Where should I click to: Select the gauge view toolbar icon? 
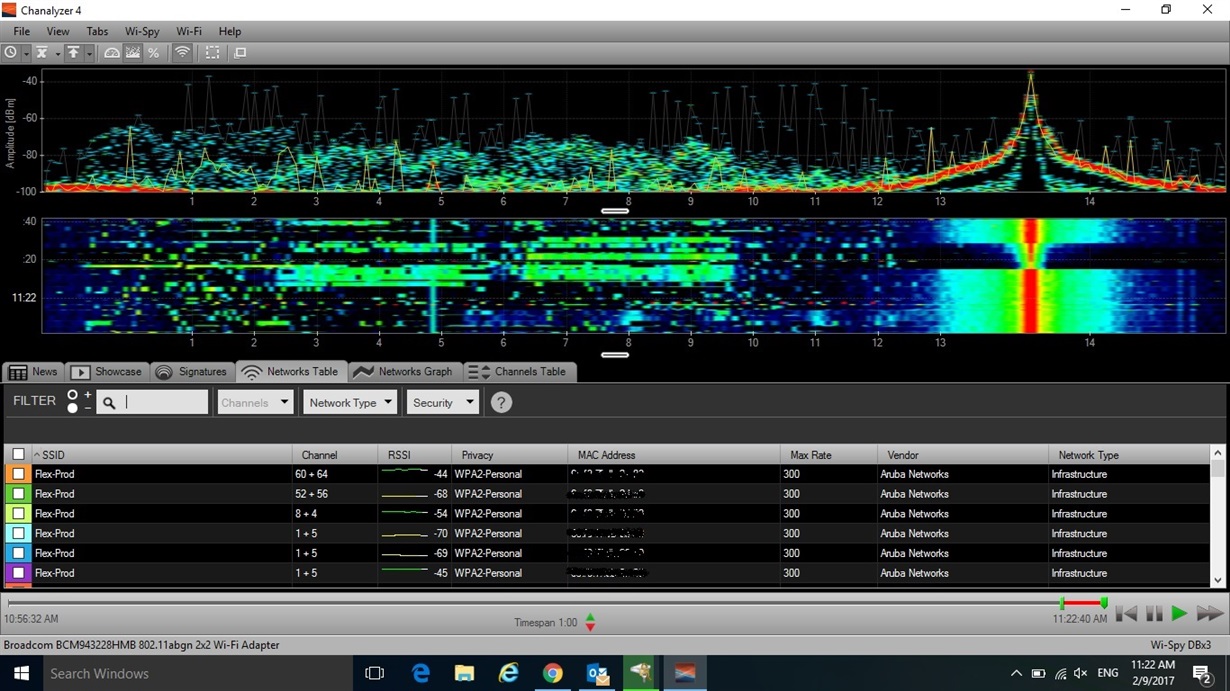[112, 52]
